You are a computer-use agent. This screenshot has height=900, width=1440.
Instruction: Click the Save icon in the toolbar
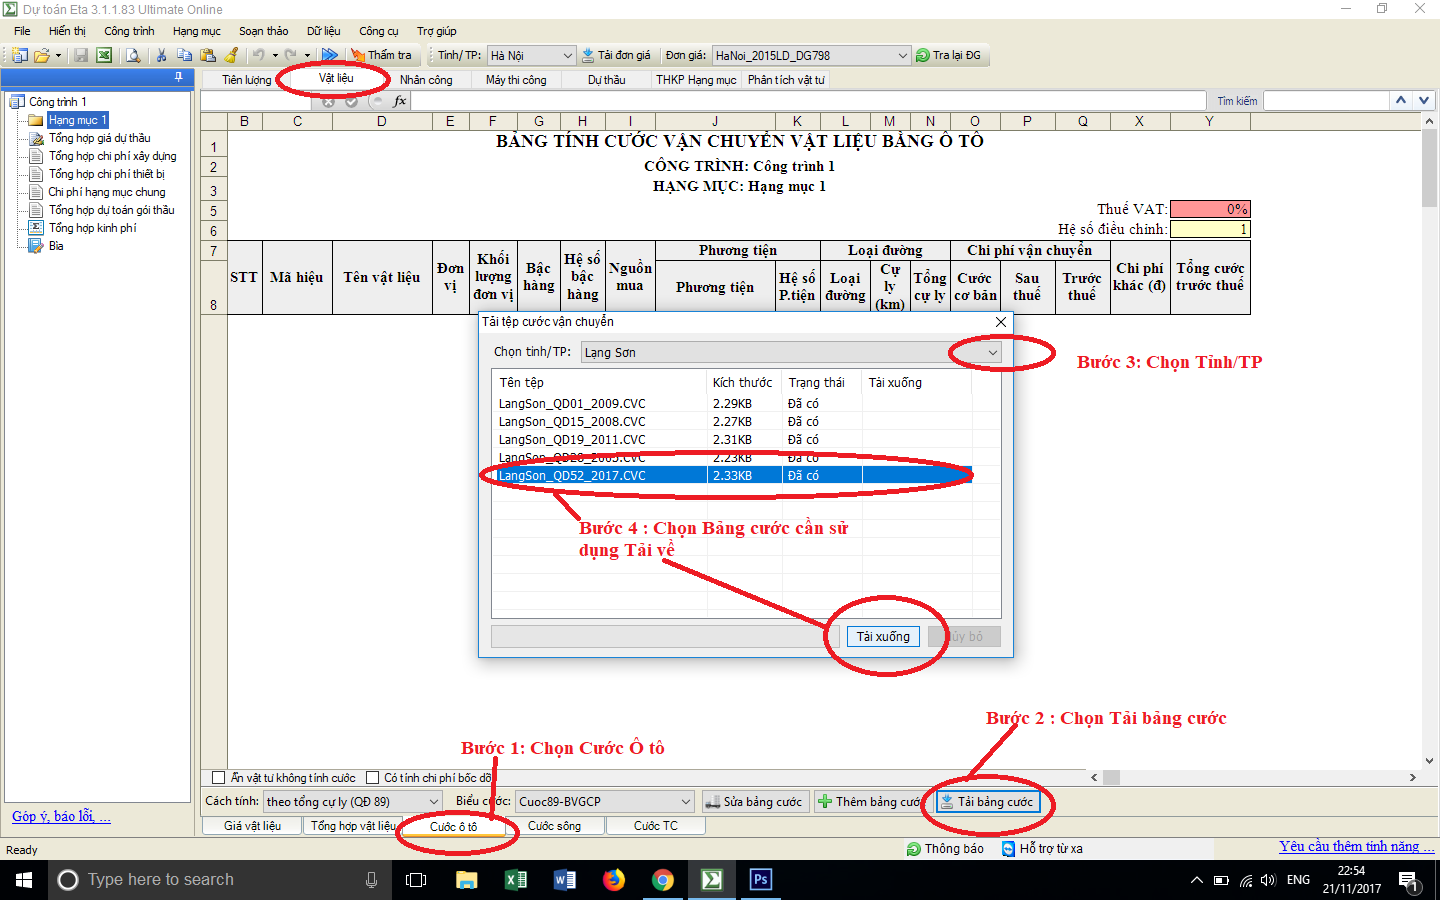[81, 56]
